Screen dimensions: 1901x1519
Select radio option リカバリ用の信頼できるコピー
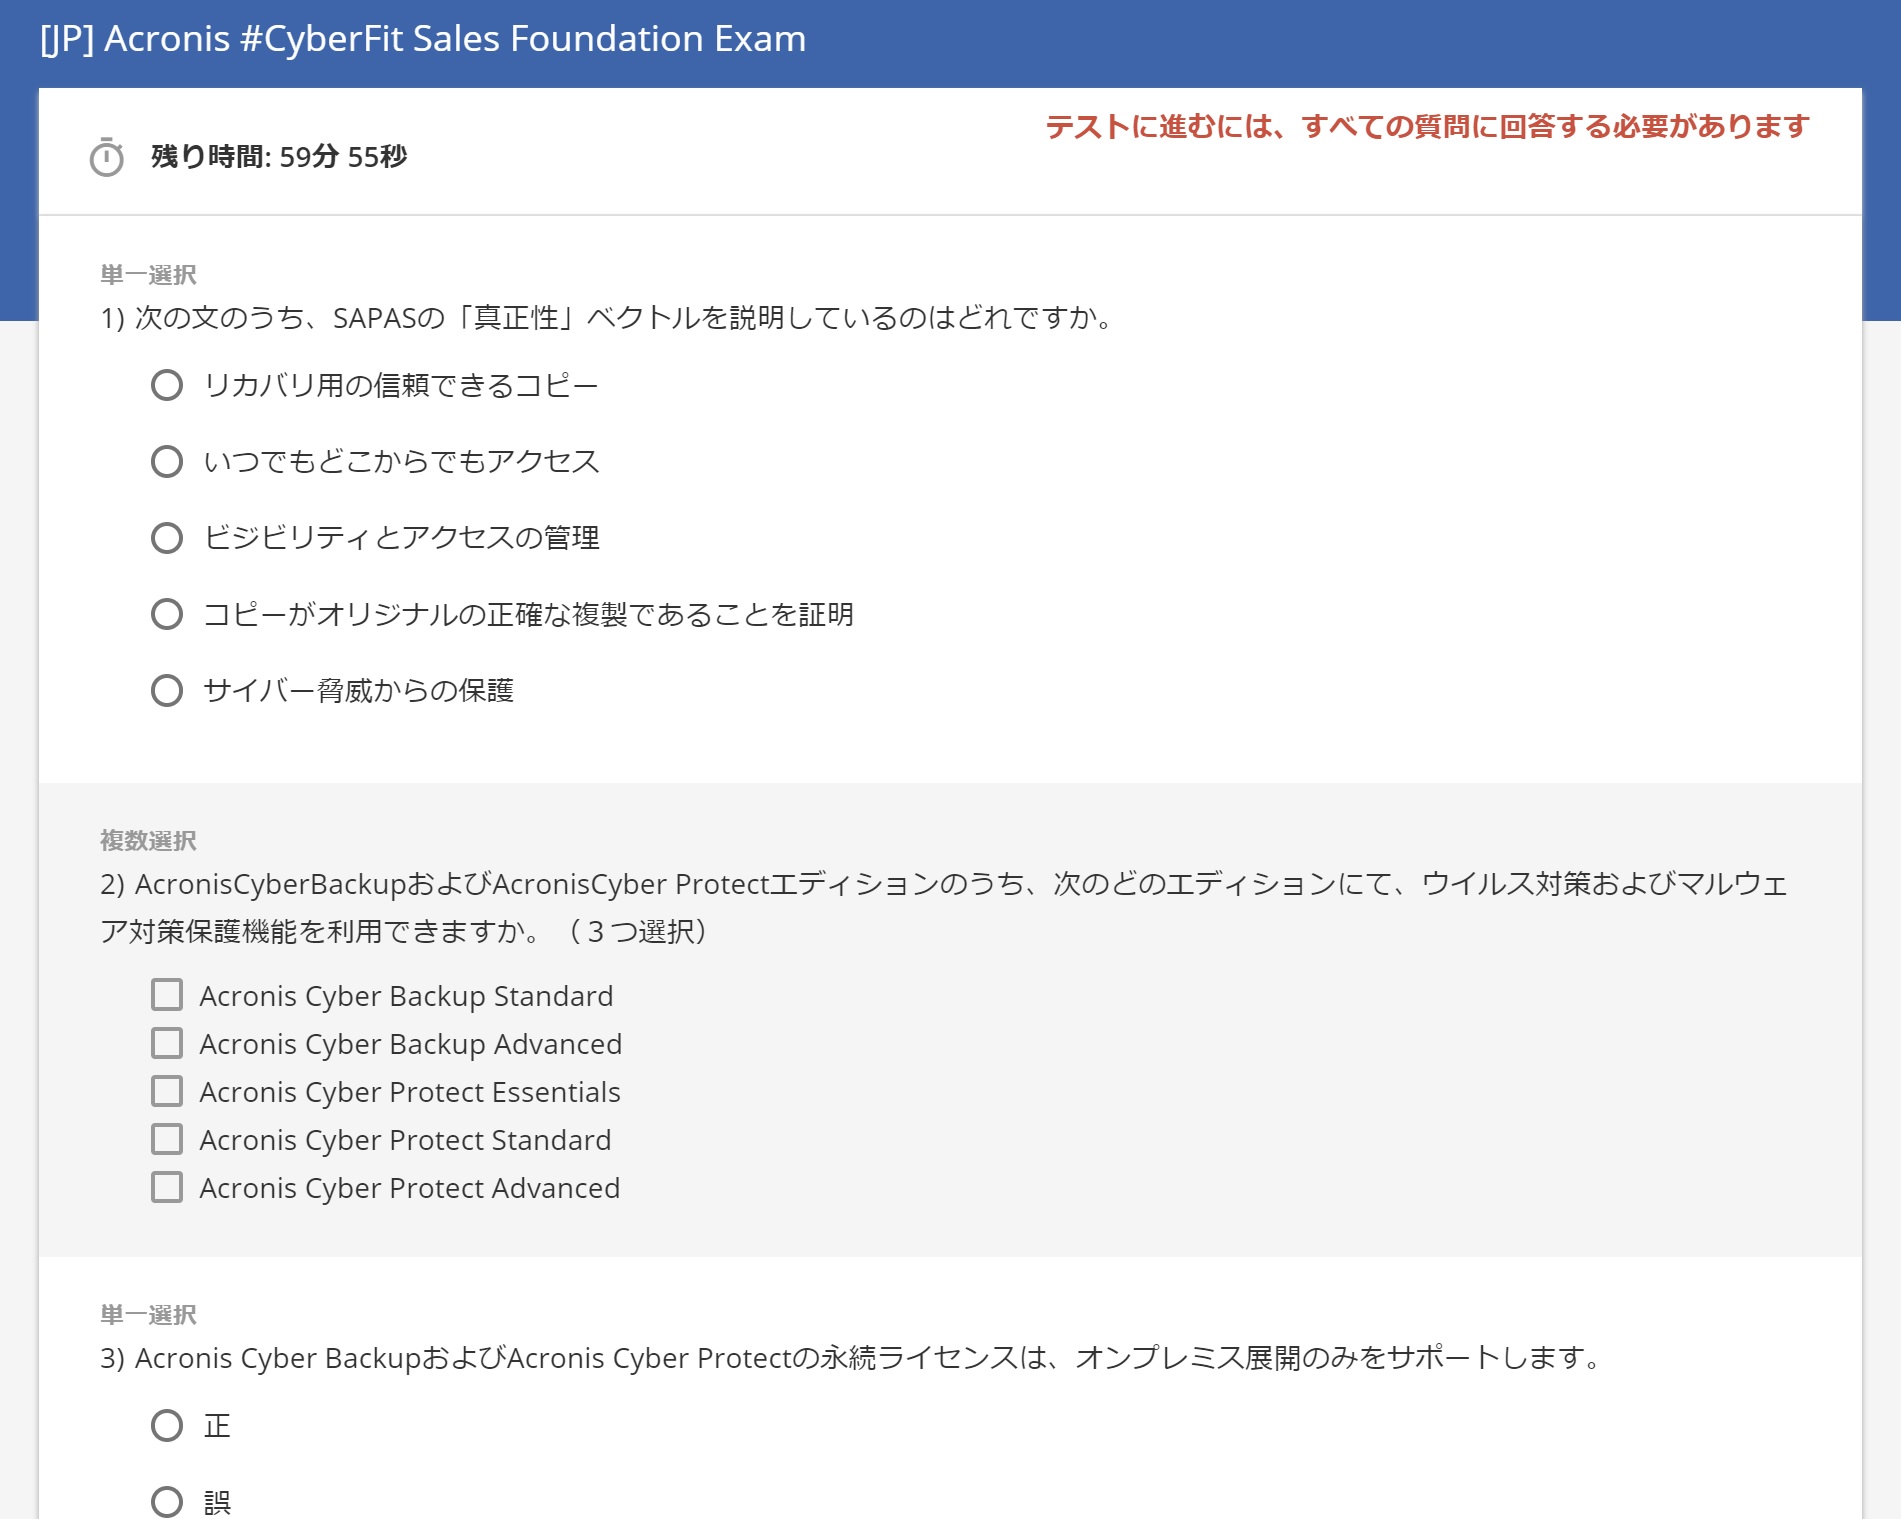167,385
